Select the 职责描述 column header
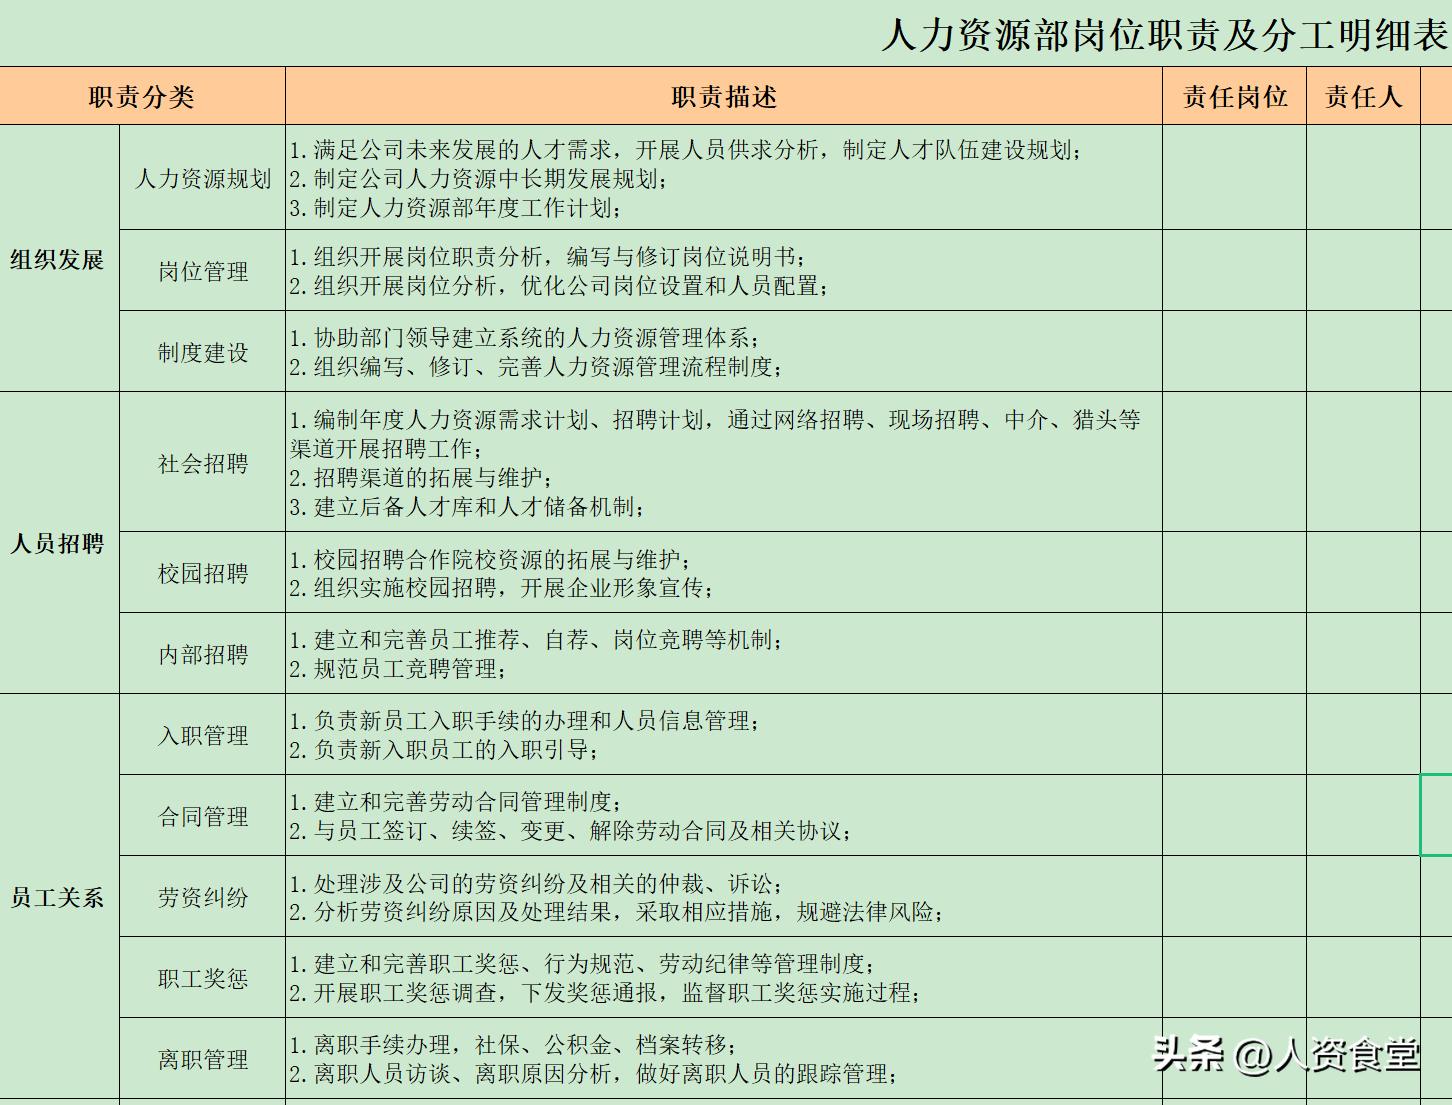 pos(723,97)
